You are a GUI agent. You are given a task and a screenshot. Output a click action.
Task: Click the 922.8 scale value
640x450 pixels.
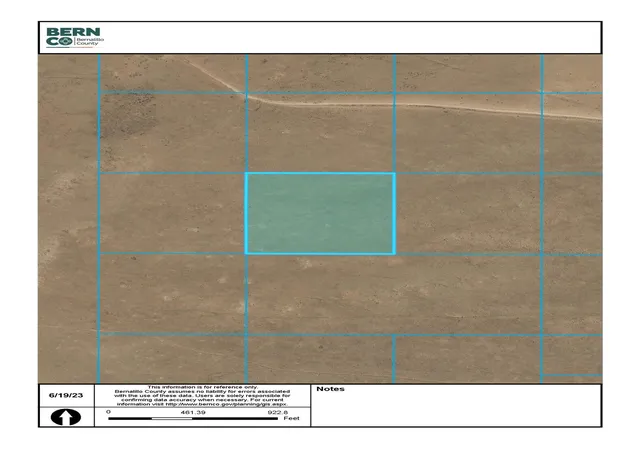pyautogui.click(x=278, y=412)
